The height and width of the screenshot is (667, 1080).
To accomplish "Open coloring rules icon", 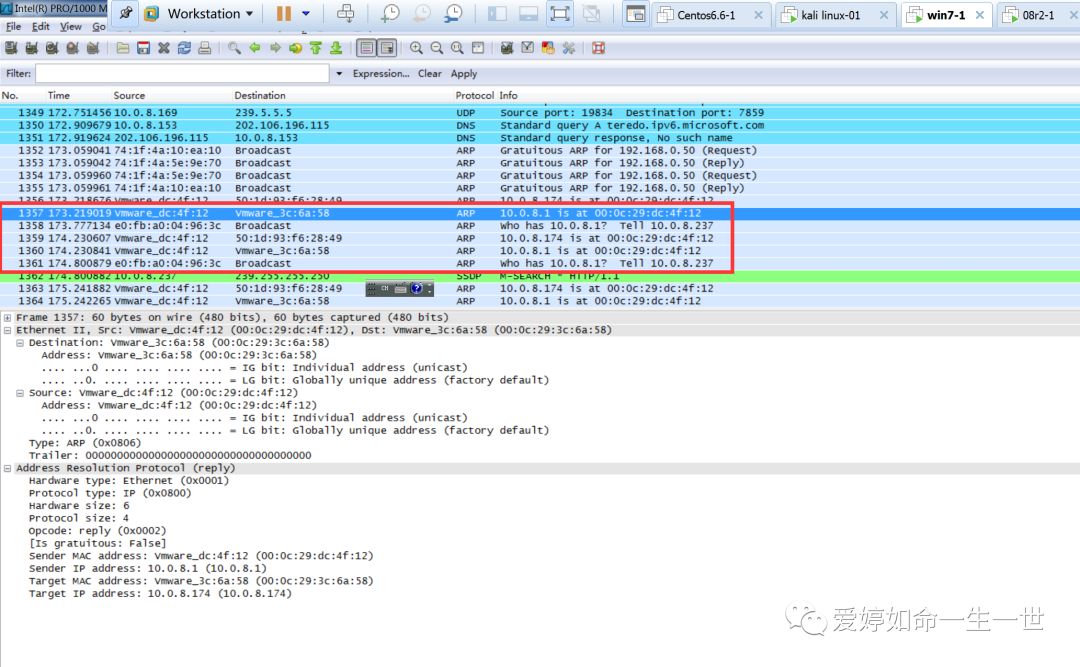I will point(548,48).
